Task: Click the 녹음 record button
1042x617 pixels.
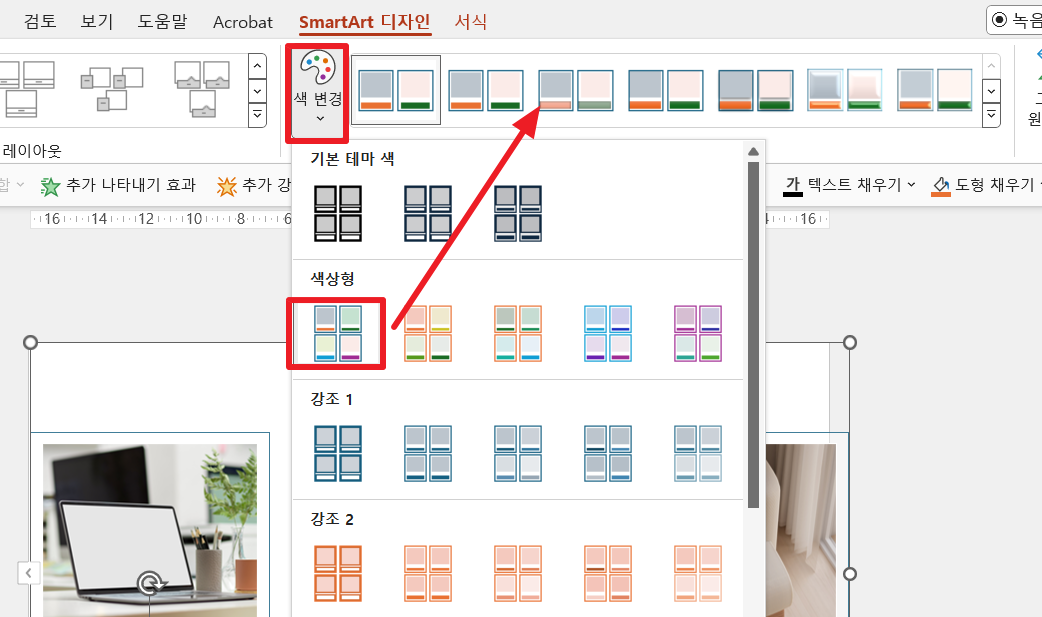Action: coord(1015,20)
